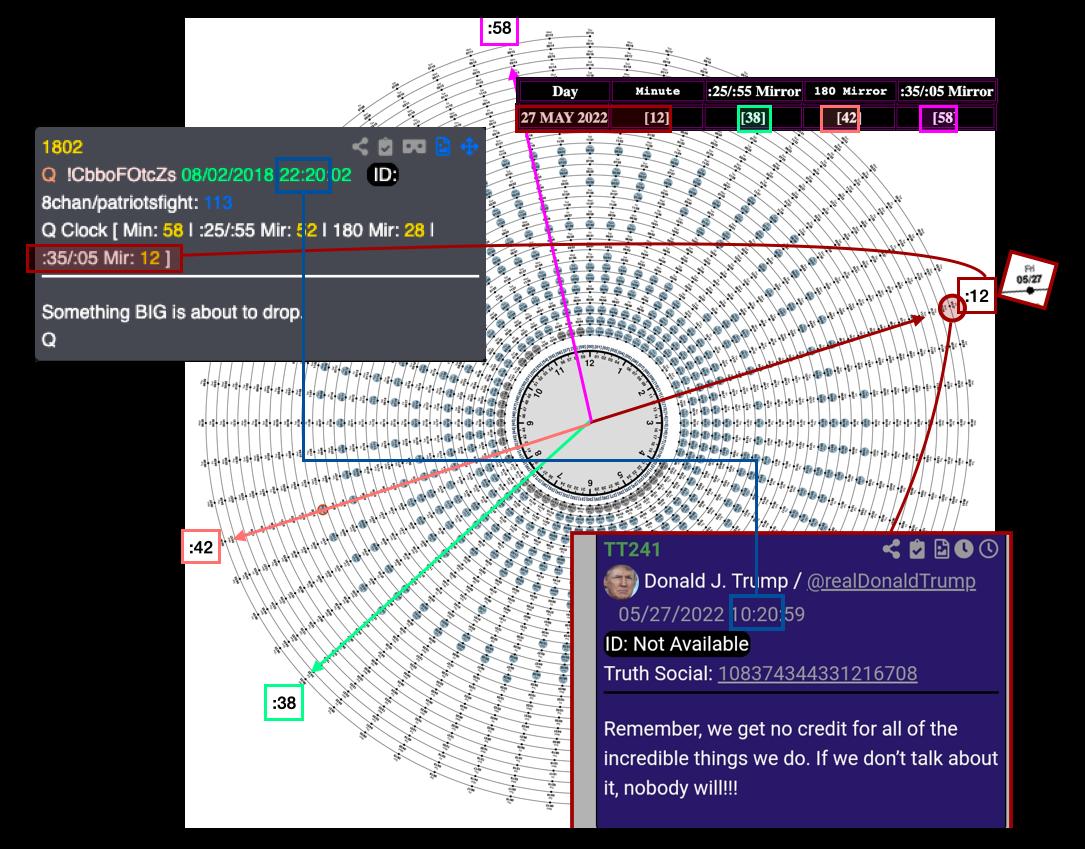This screenshot has width=1085, height=849.
Task: Open Truth Social link 108374344331216708
Action: tap(817, 673)
